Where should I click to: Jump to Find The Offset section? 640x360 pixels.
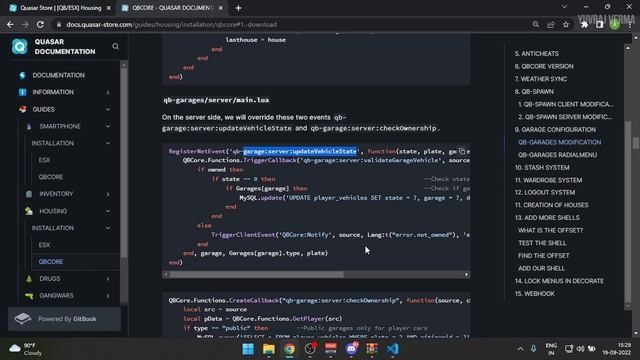[x=543, y=256]
